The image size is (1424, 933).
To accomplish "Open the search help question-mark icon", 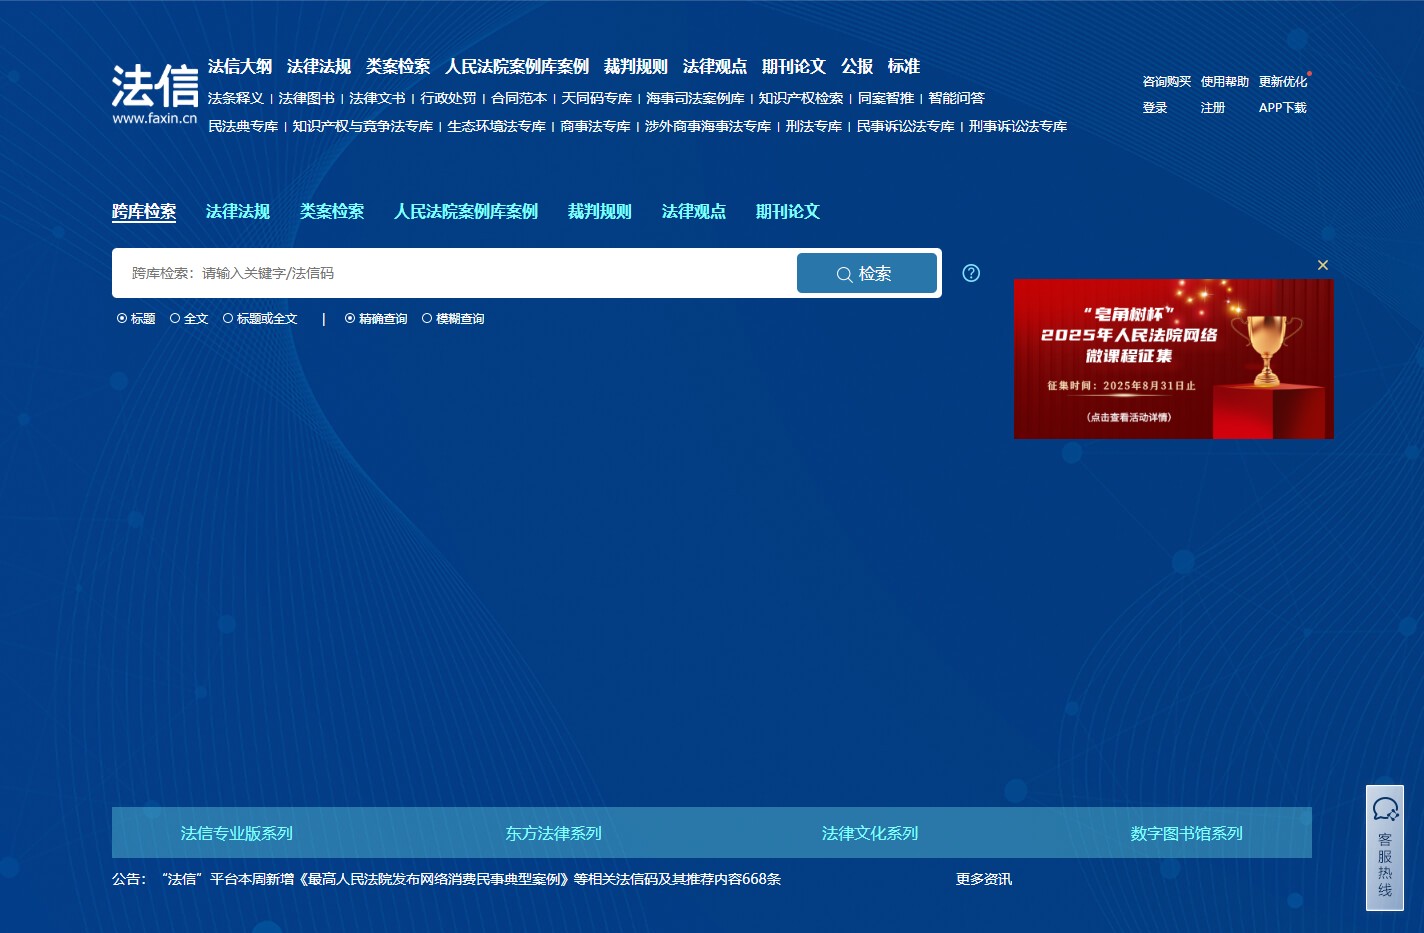I will [971, 273].
